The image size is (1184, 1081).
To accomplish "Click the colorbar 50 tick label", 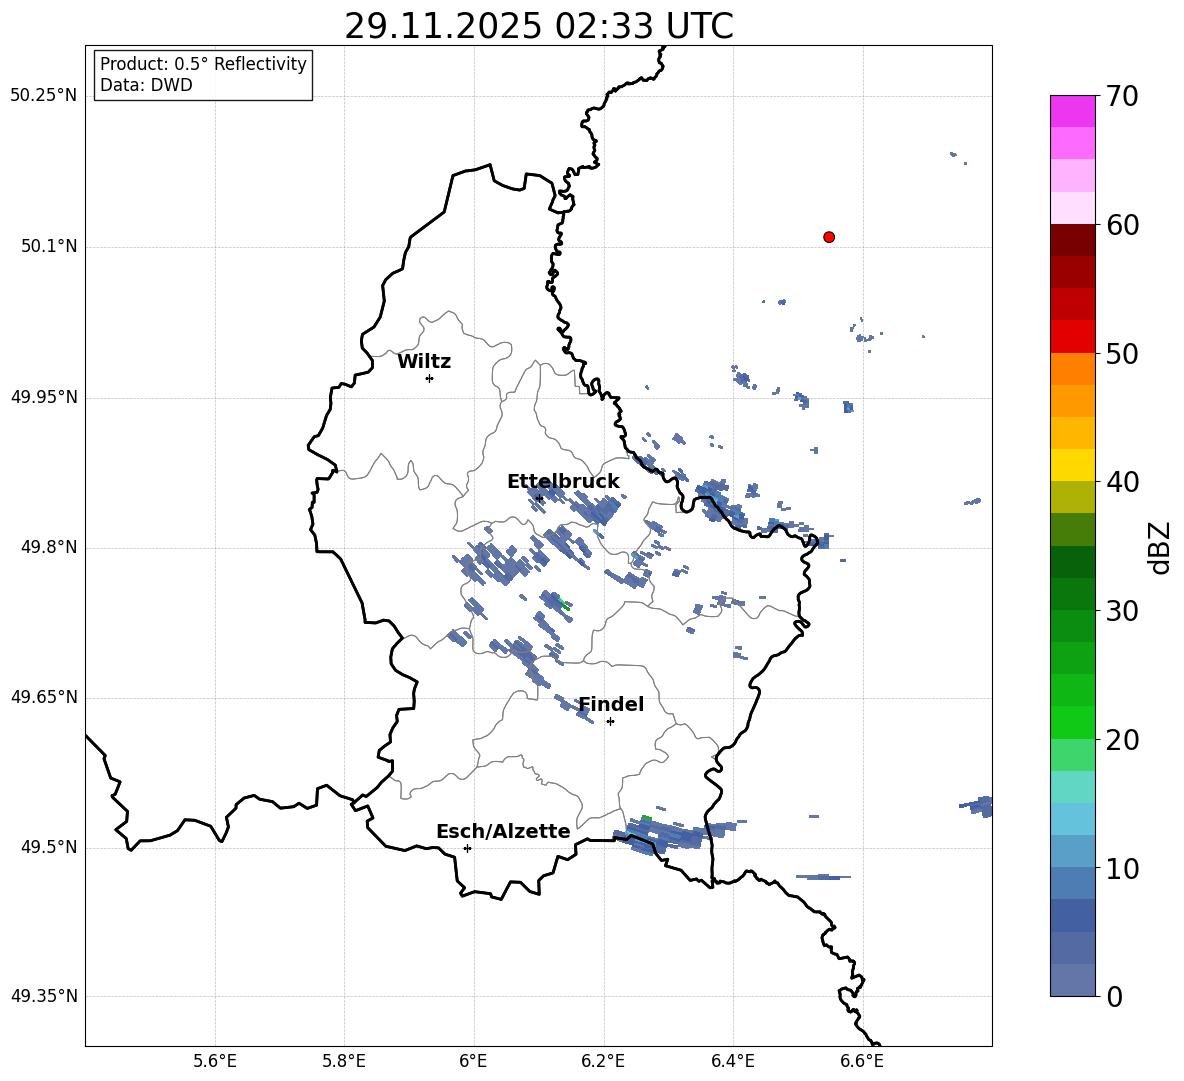I will 1122,354.
